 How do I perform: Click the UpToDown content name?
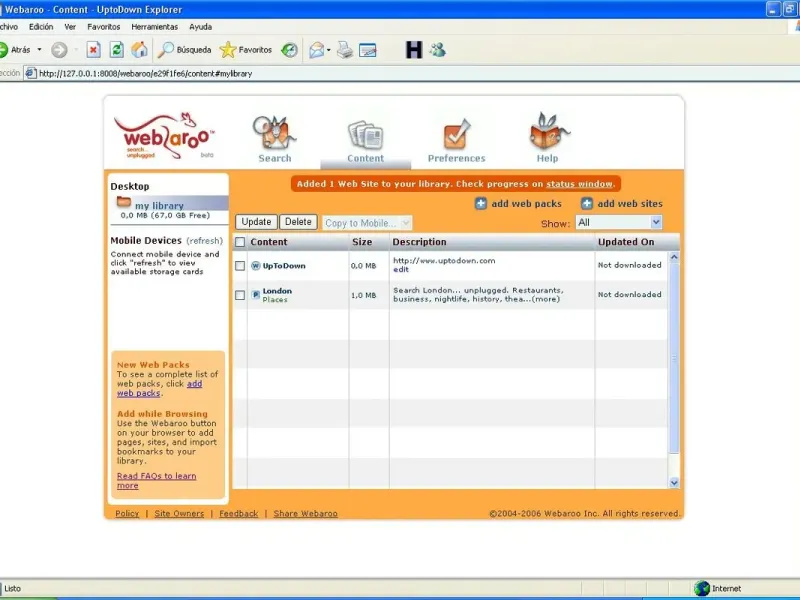click(284, 266)
